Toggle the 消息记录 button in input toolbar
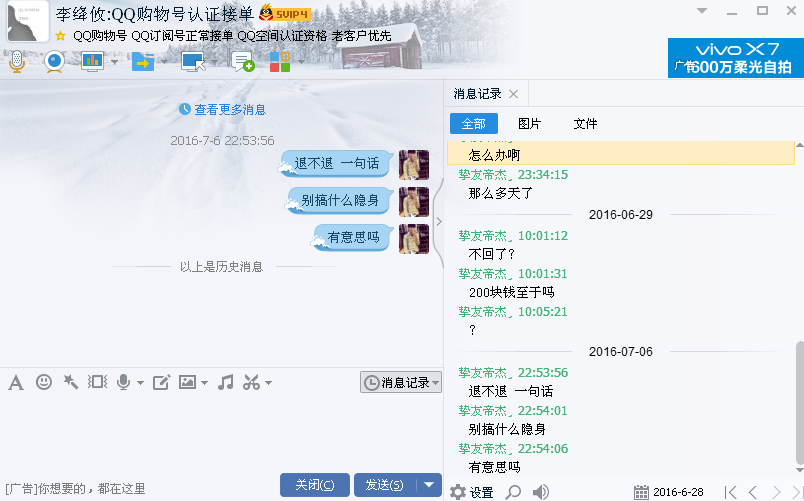The height and width of the screenshot is (501, 804). coord(400,383)
